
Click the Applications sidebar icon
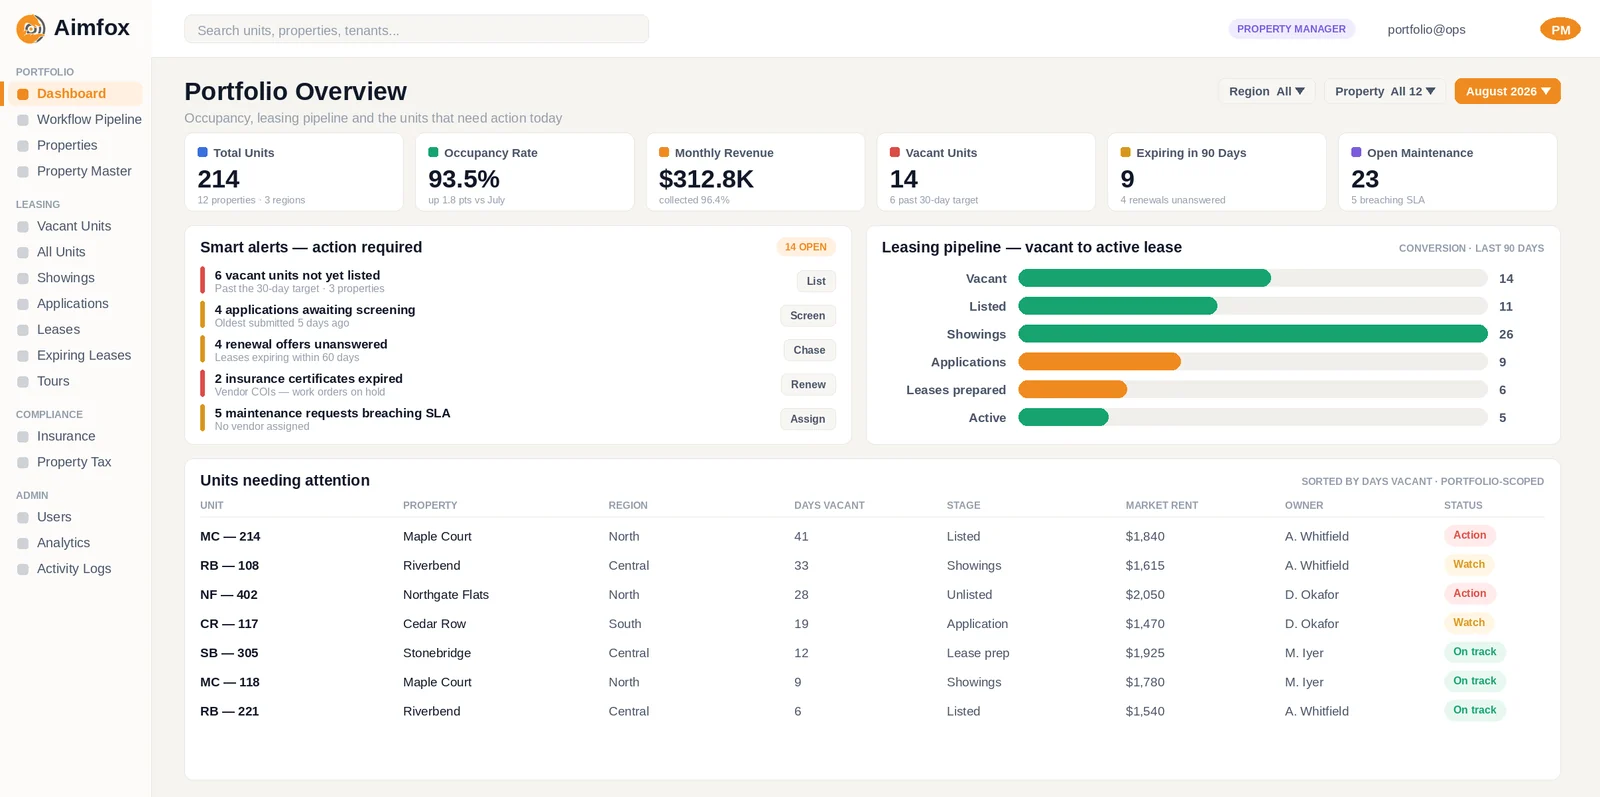[23, 304]
